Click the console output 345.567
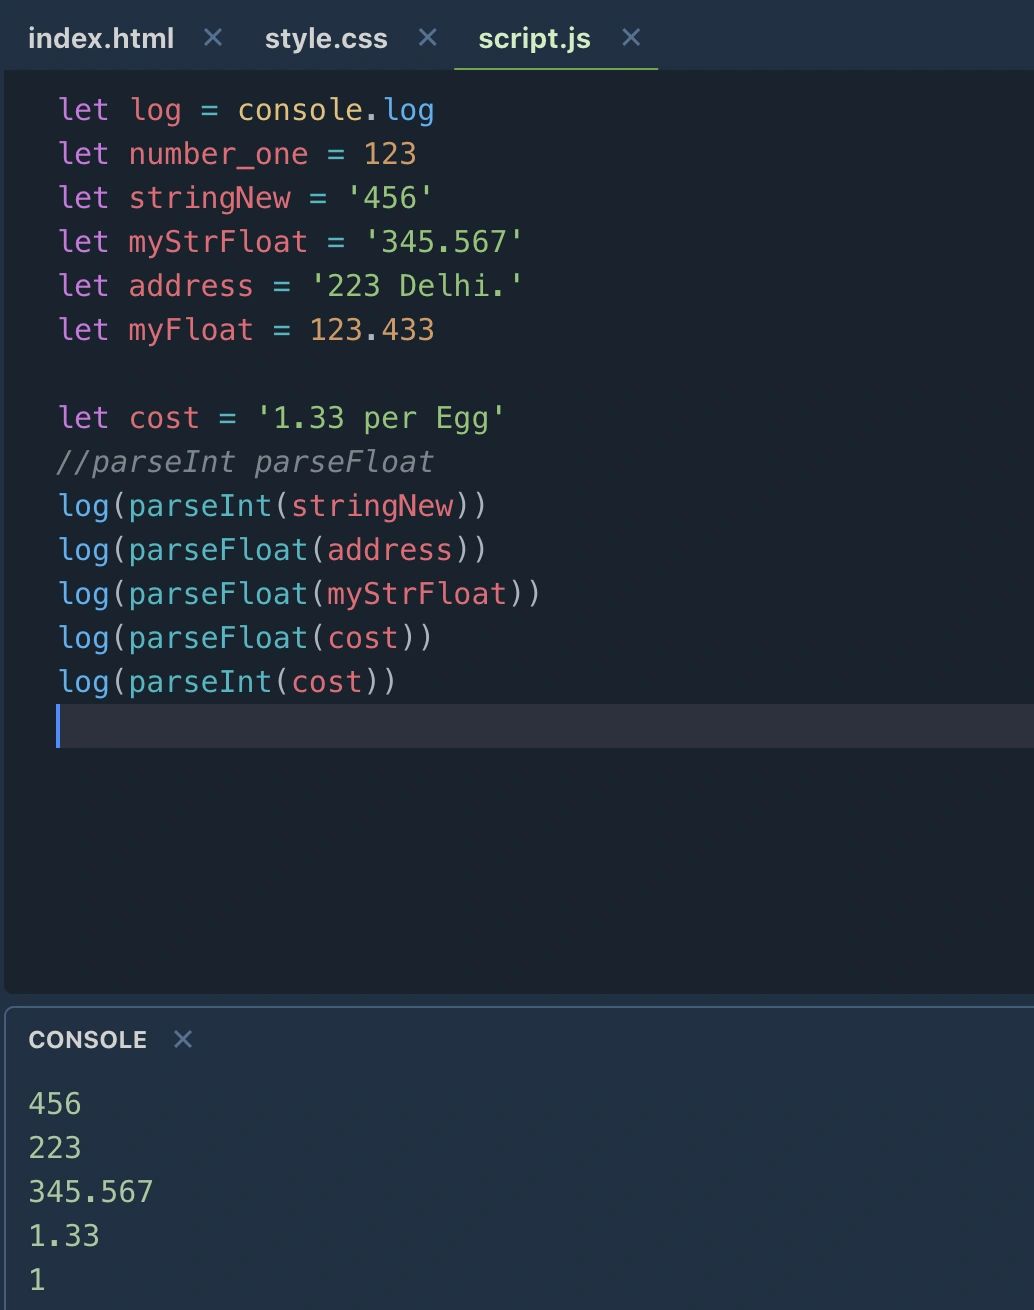This screenshot has width=1034, height=1310. point(90,1191)
